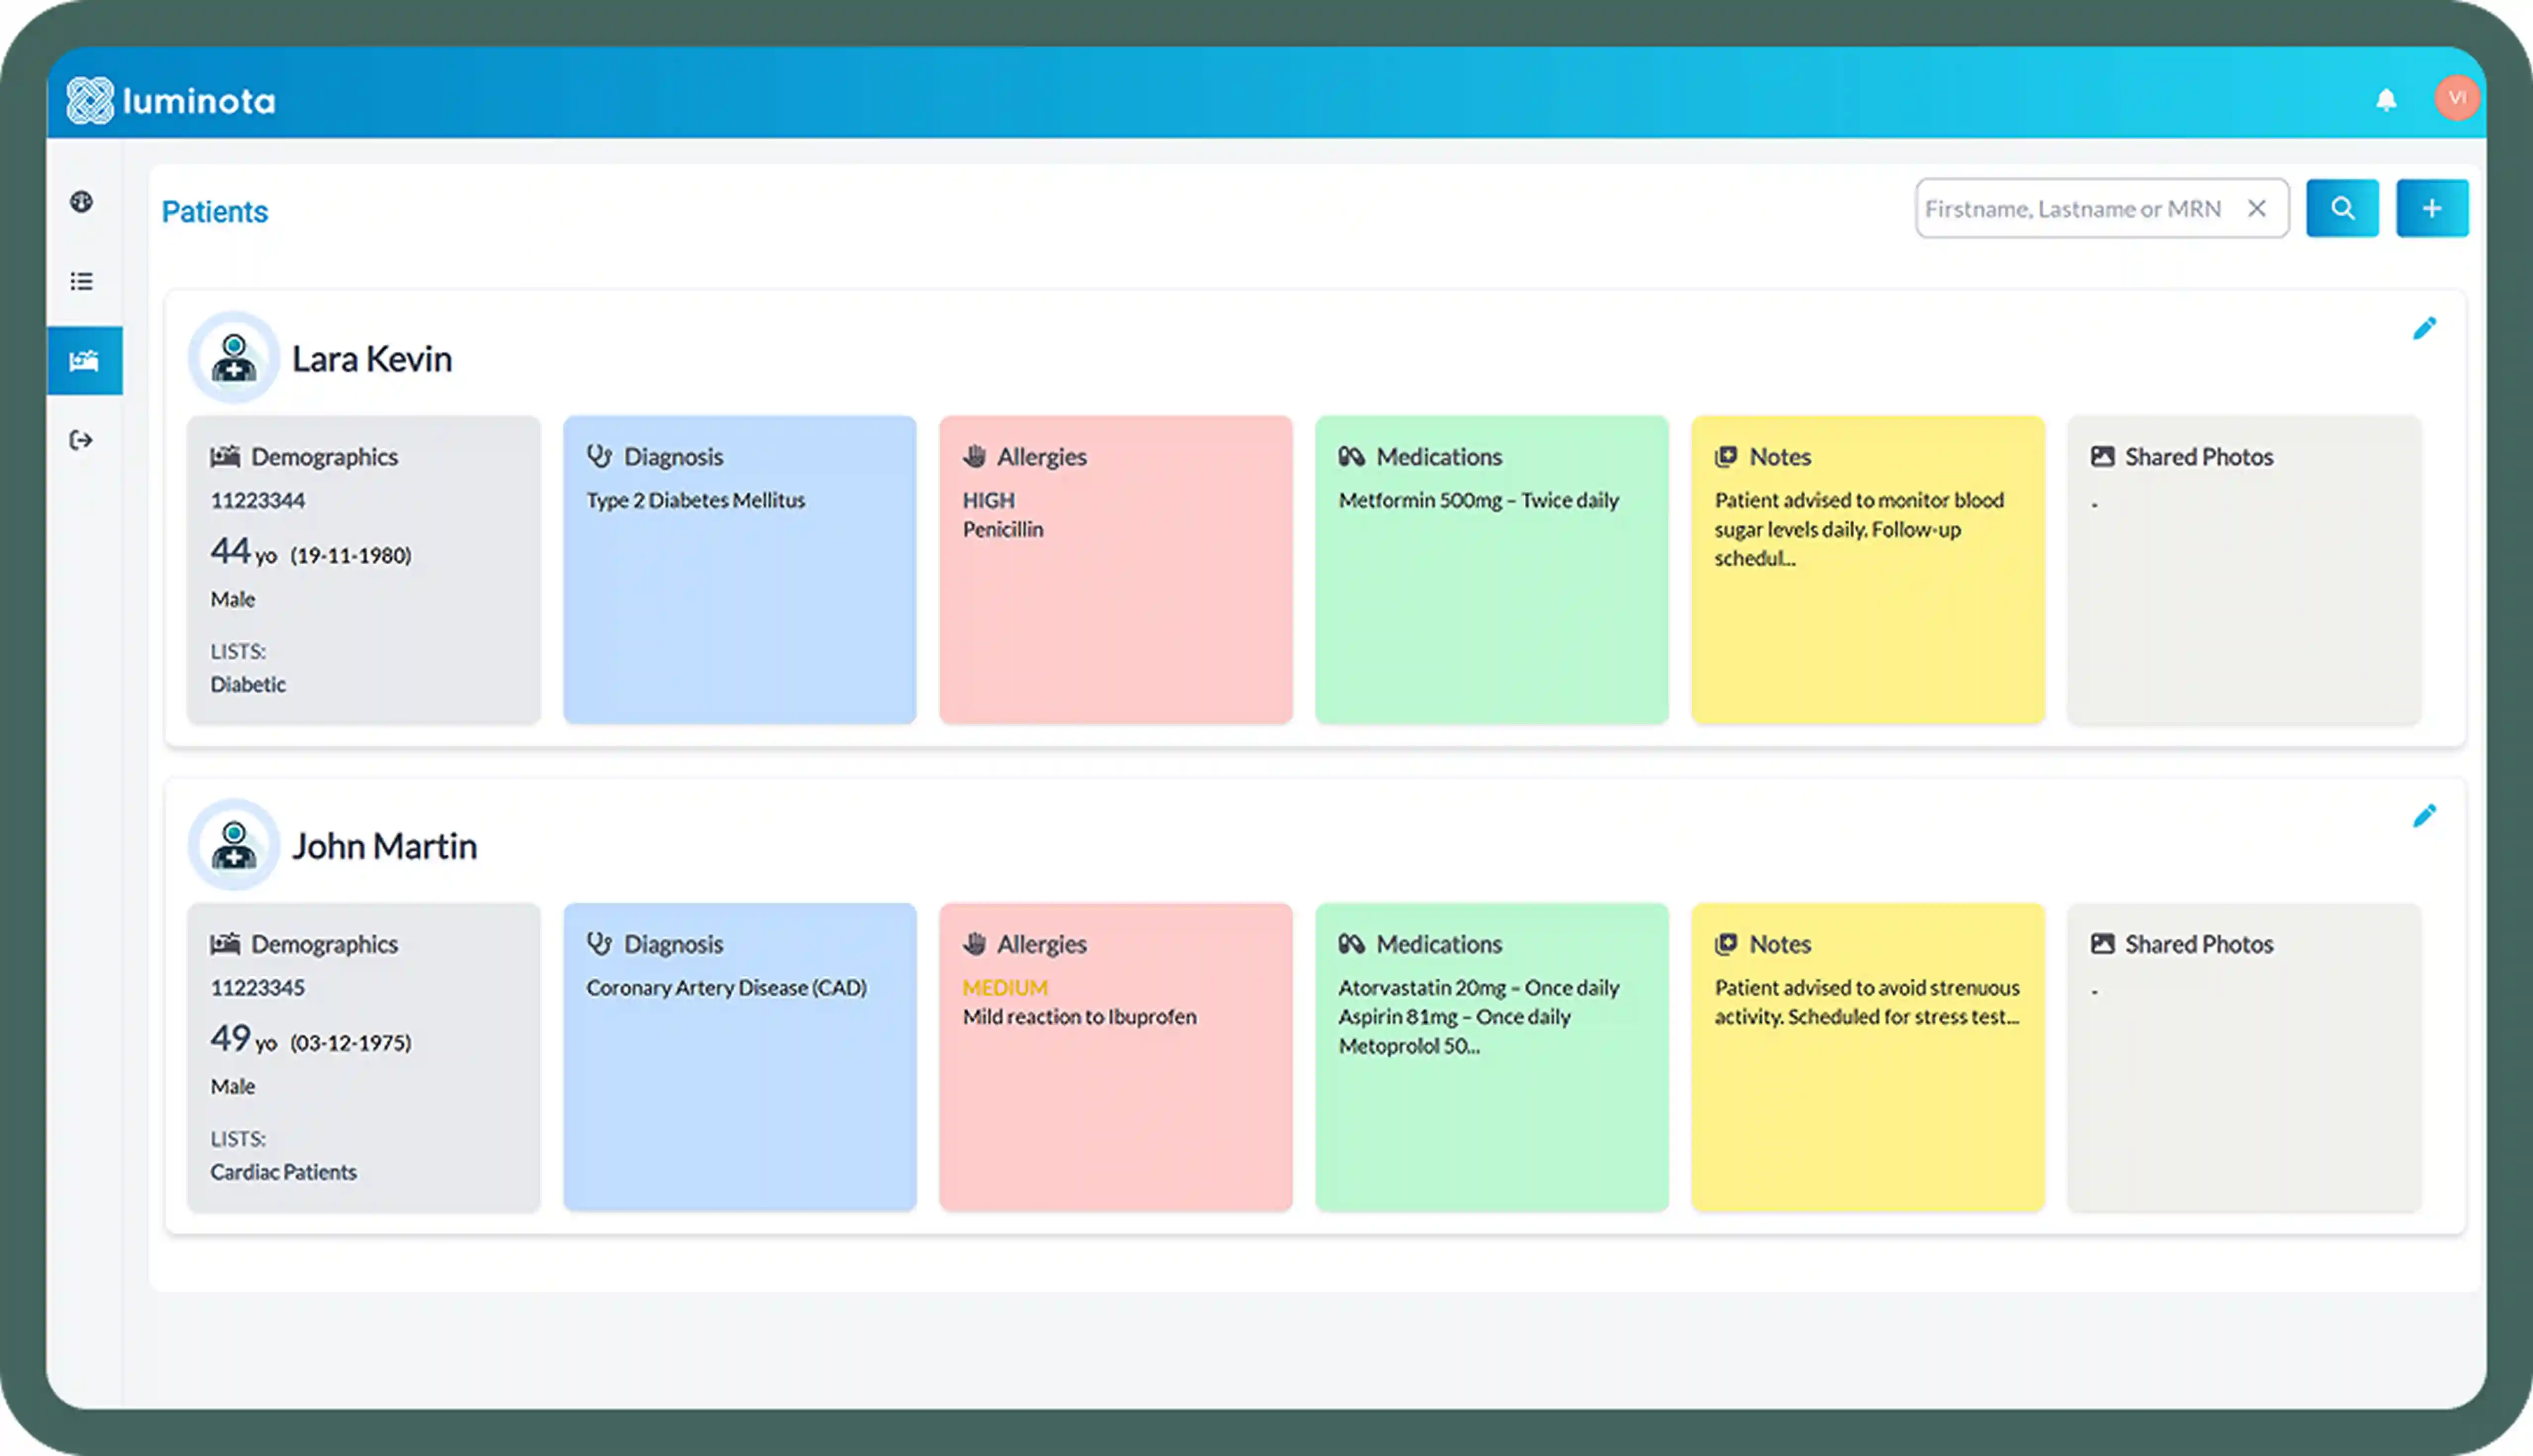Open the user avatar menu
The width and height of the screenshot is (2533, 1456).
point(2456,98)
